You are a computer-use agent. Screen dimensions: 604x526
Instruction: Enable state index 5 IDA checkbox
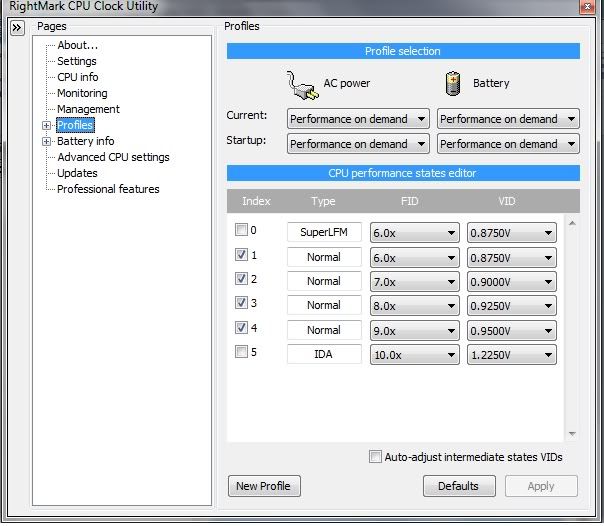[x=241, y=351]
